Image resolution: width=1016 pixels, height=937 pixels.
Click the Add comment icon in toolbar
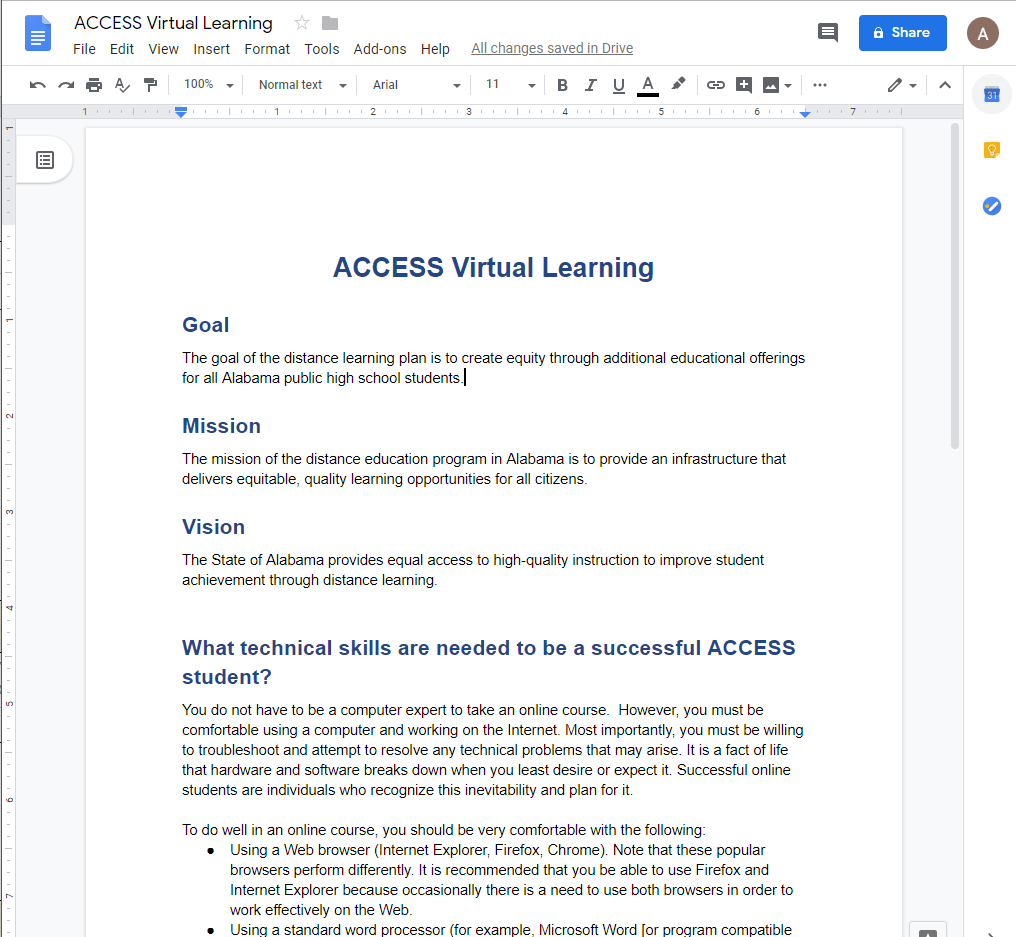click(x=743, y=85)
